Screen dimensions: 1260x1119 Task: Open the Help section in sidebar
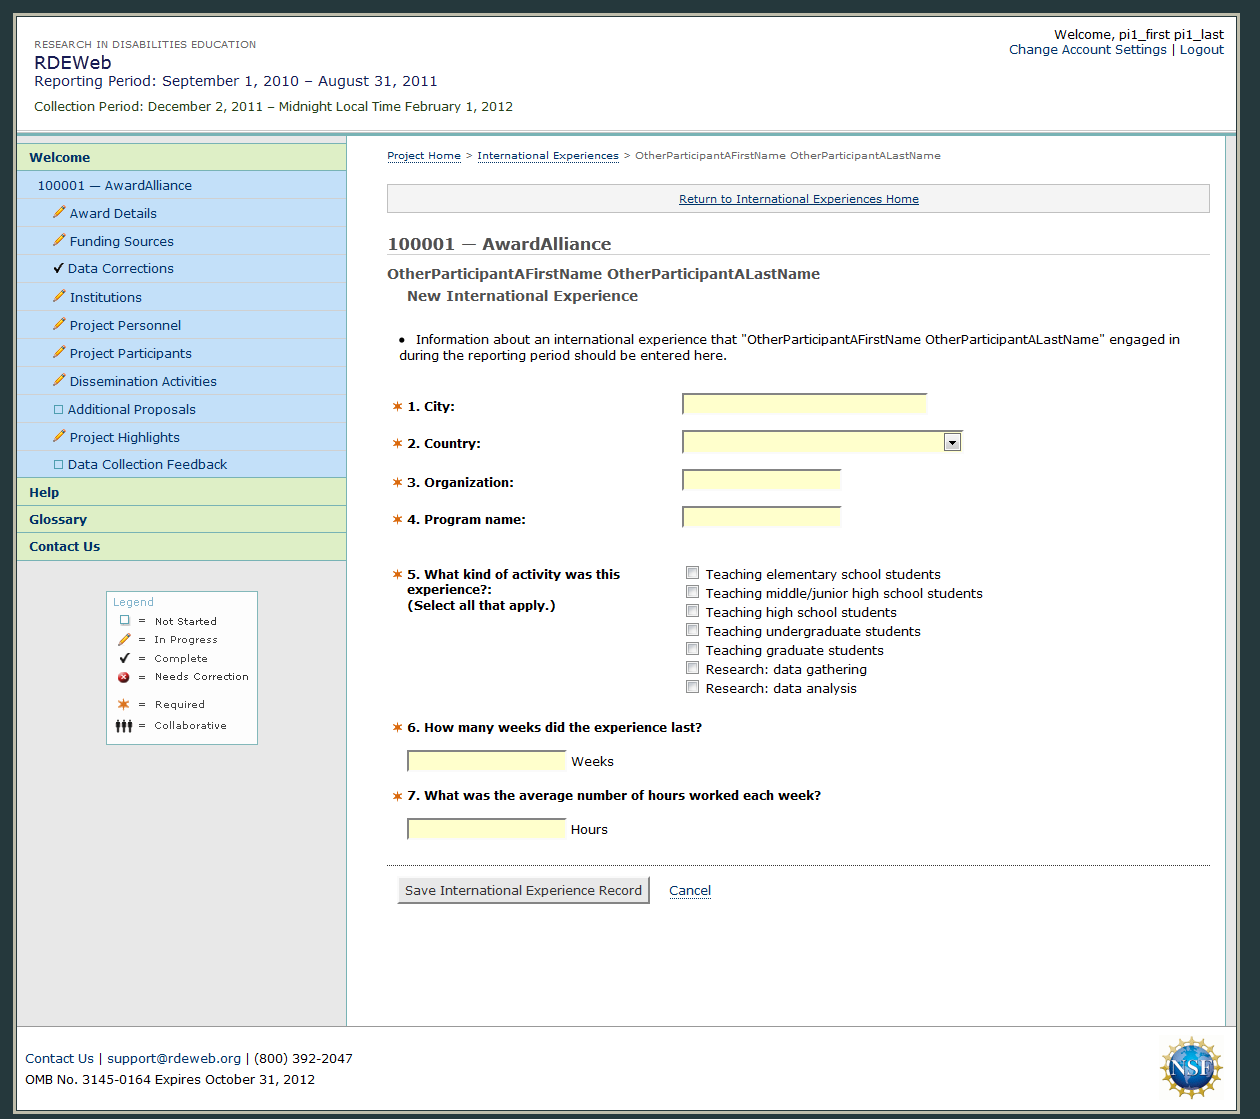coord(44,492)
